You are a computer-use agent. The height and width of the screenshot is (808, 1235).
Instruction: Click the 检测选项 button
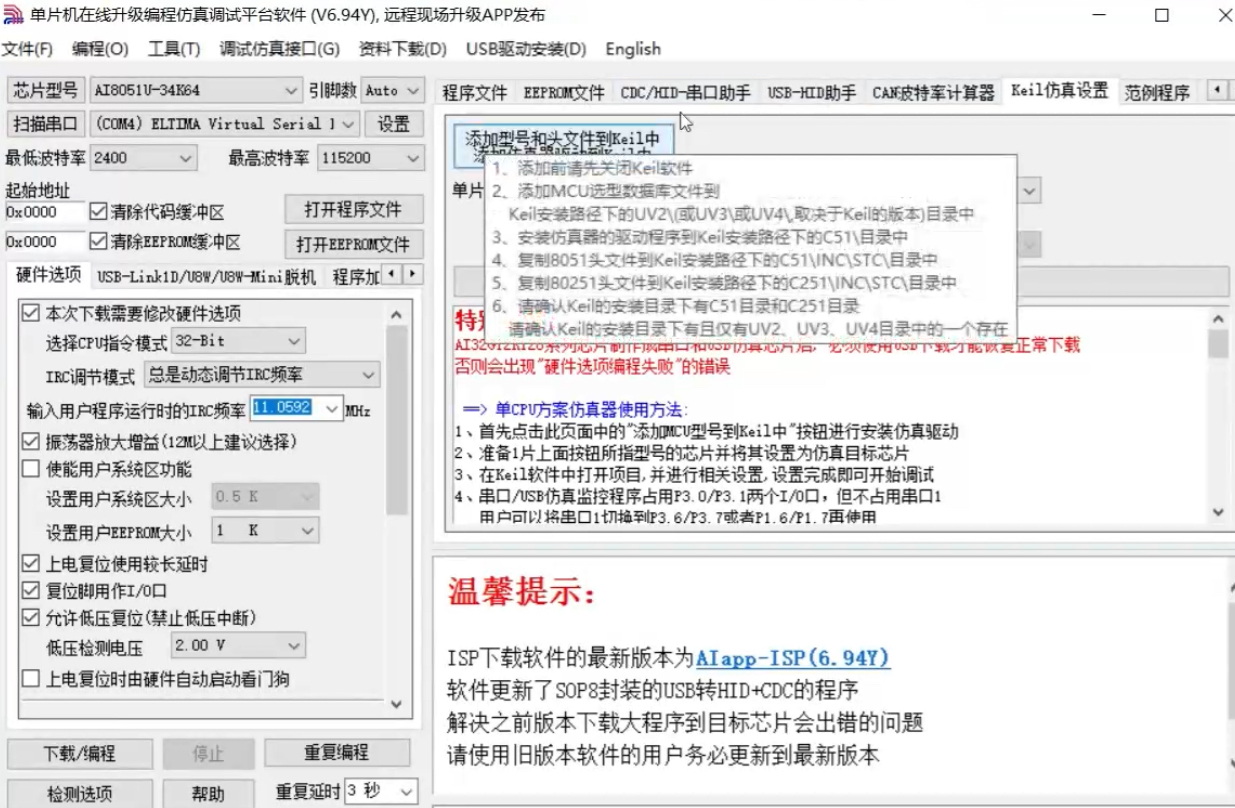coord(80,794)
